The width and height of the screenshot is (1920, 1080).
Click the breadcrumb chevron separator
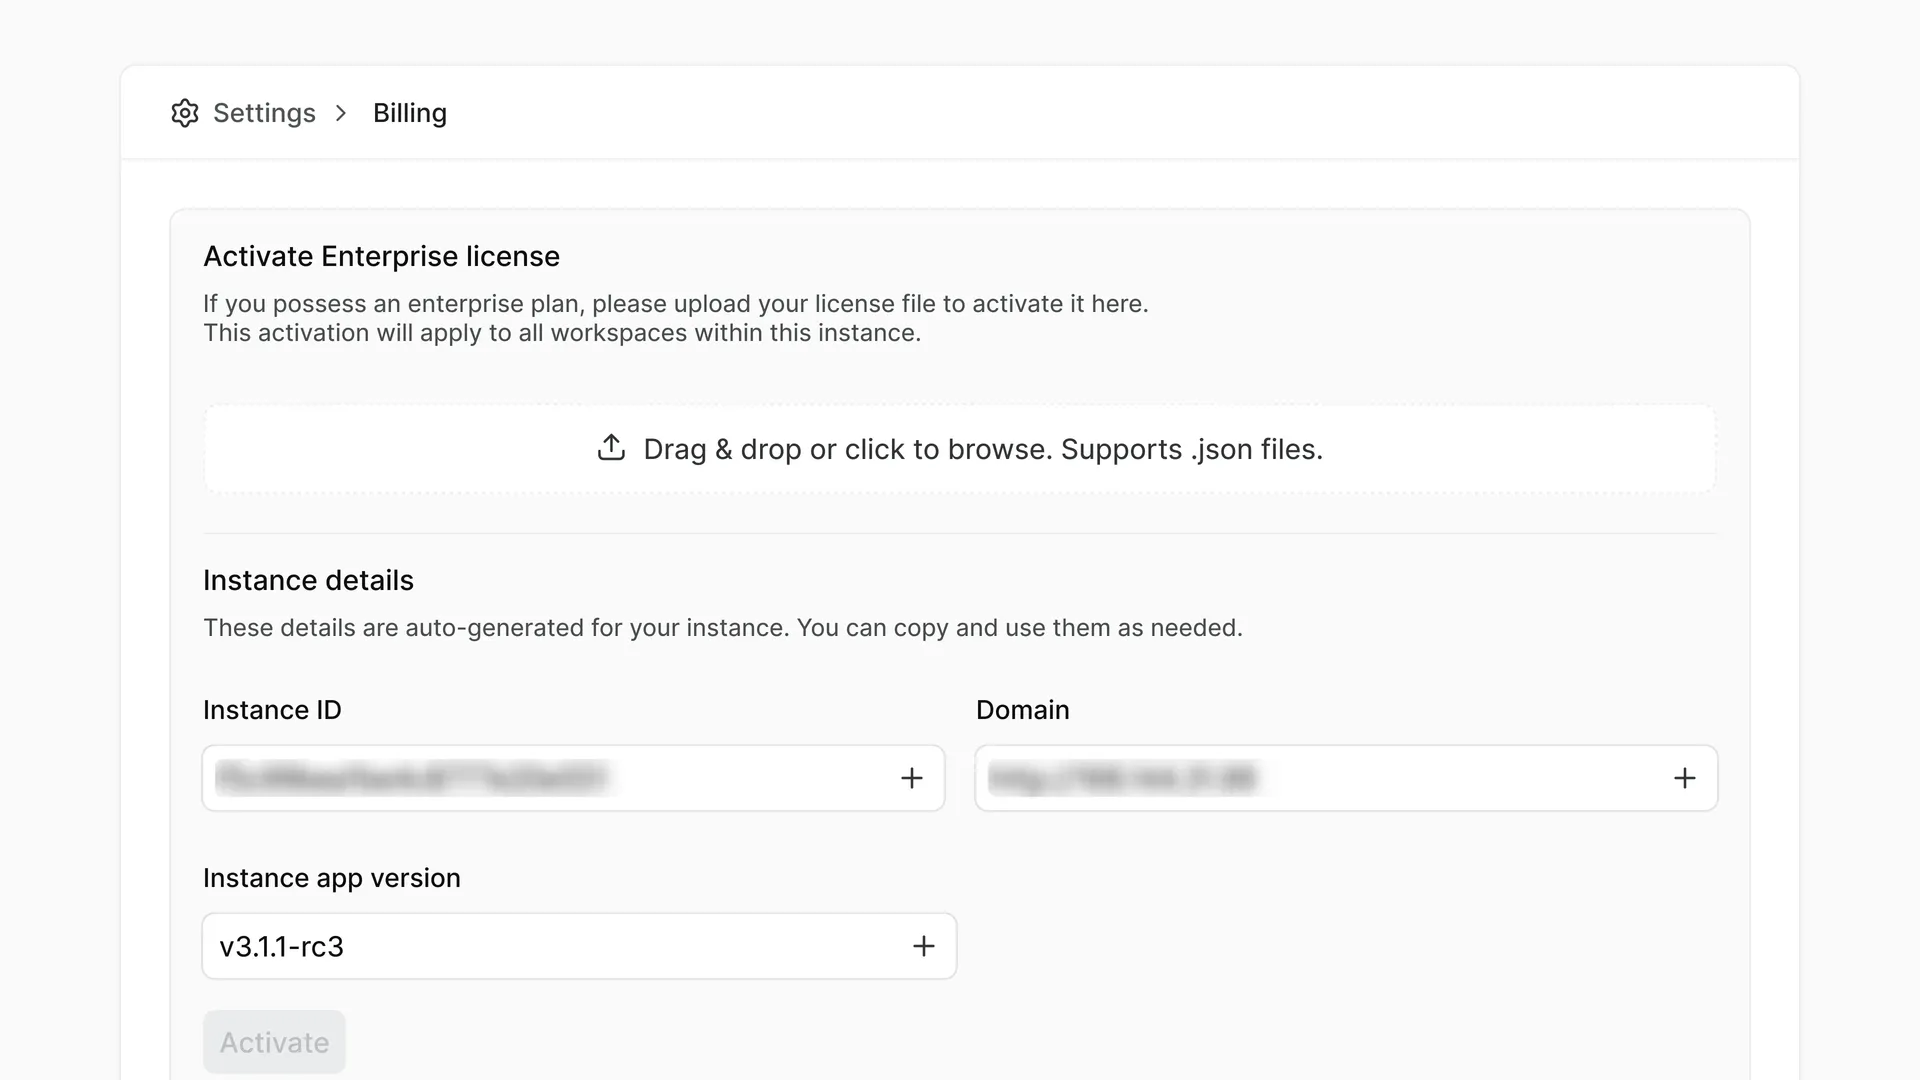coord(341,113)
